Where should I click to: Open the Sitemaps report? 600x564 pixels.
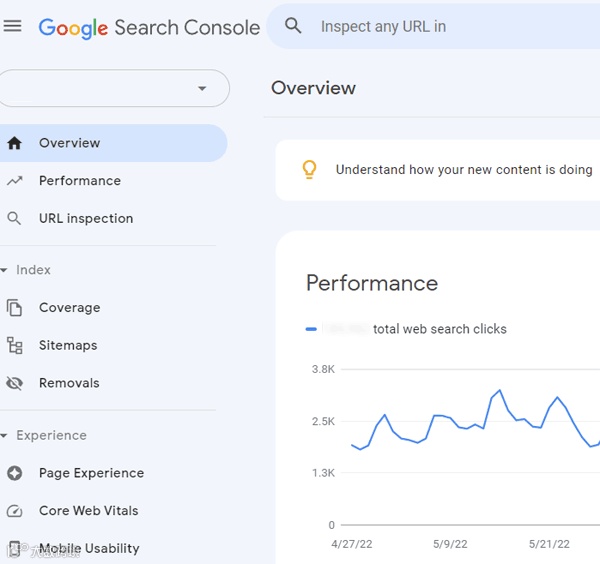[68, 346]
